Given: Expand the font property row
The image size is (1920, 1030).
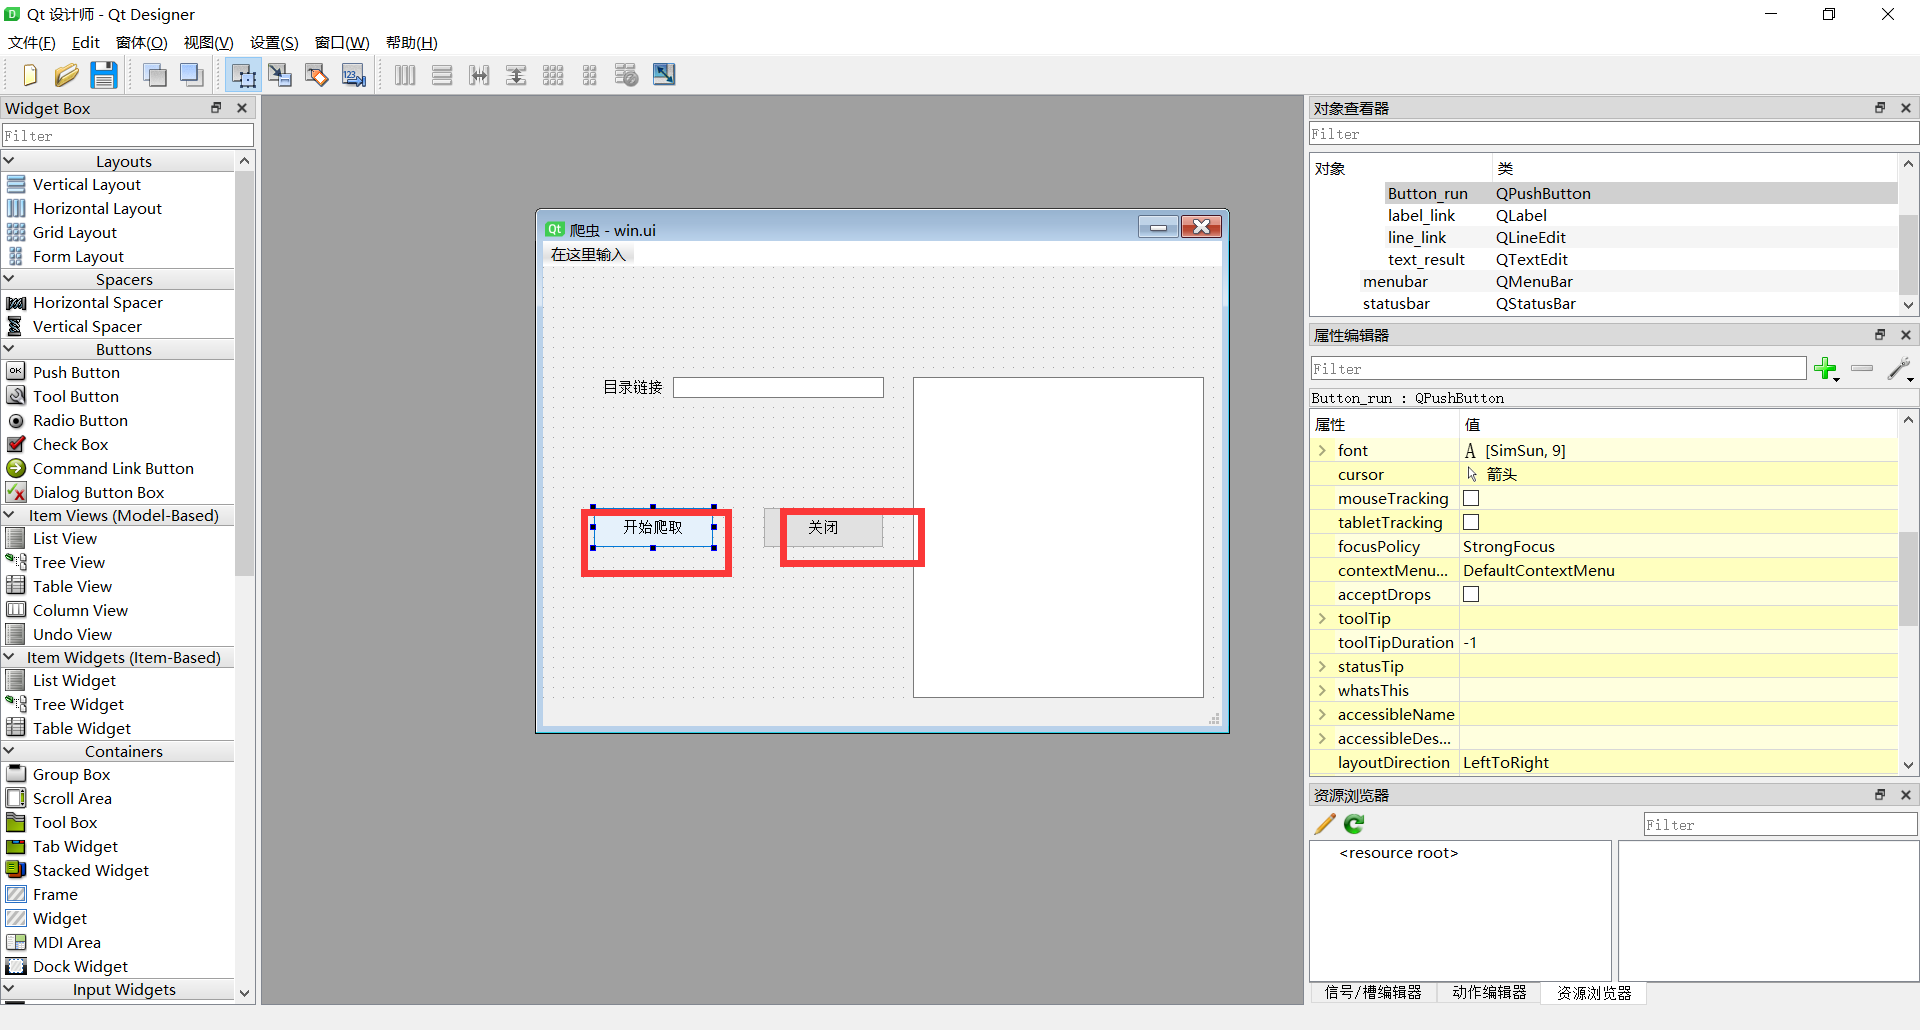Looking at the screenshot, I should (x=1322, y=451).
